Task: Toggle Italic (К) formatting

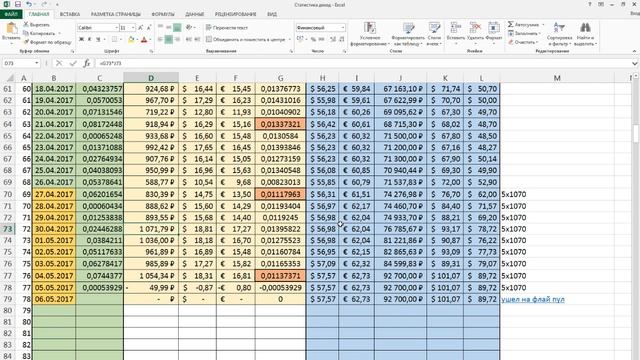Action: point(89,39)
